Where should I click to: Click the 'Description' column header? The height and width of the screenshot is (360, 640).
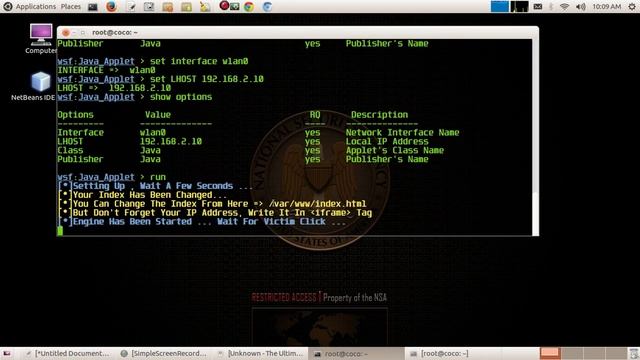pyautogui.click(x=379, y=115)
